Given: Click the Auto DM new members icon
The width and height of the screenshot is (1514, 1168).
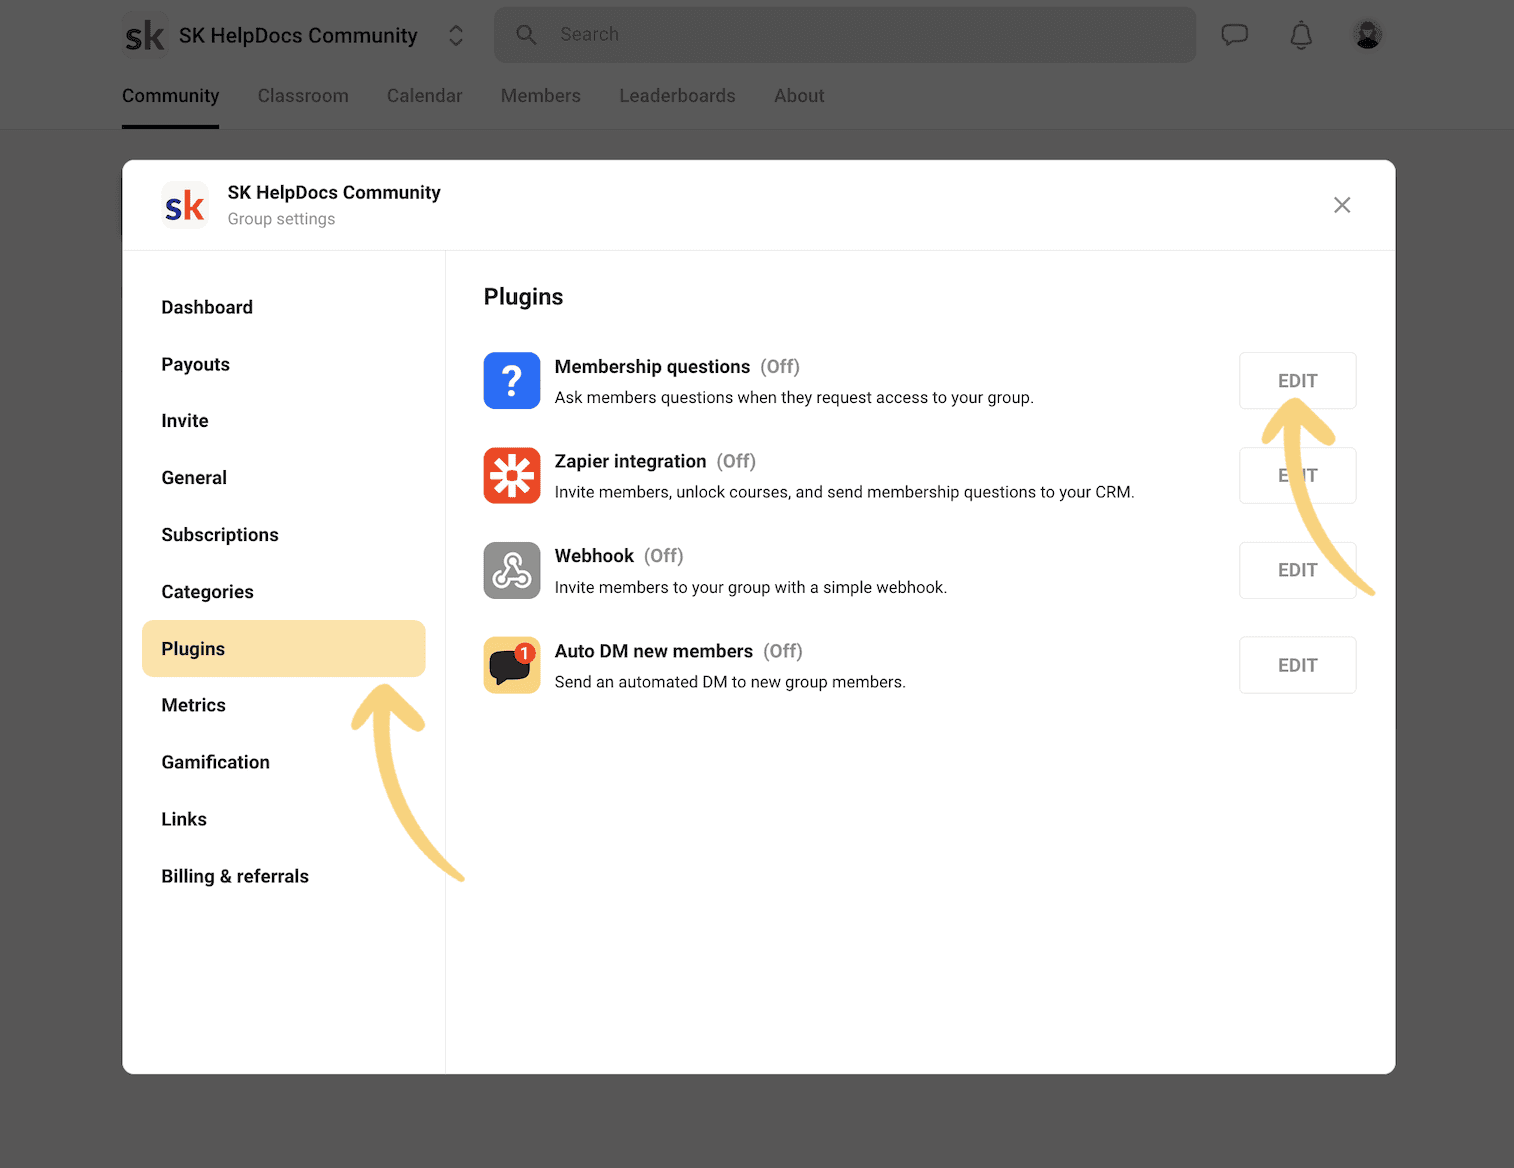Looking at the screenshot, I should point(511,665).
